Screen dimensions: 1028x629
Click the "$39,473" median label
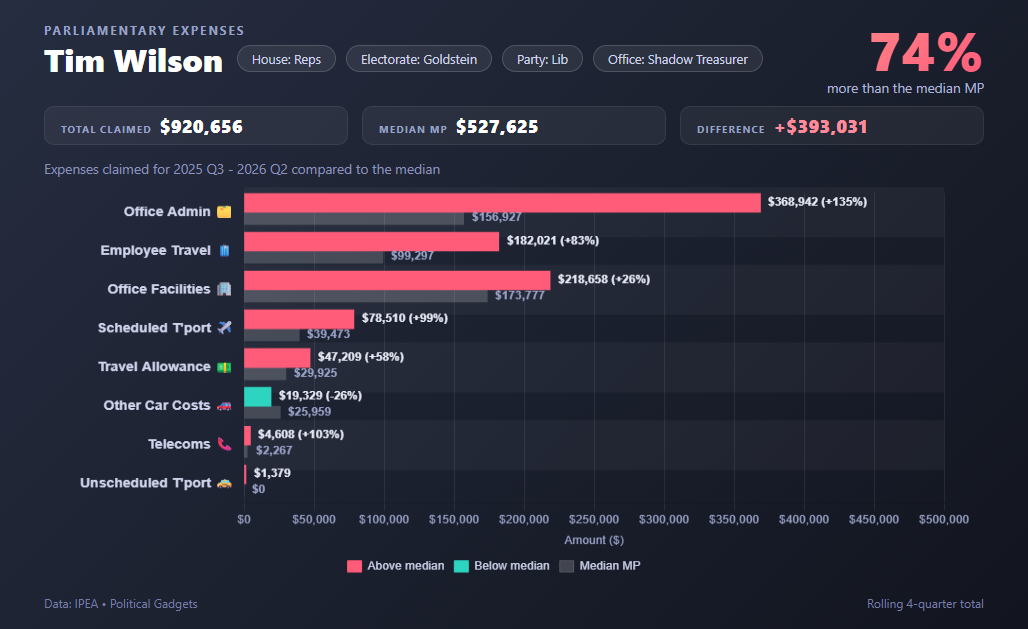point(328,334)
